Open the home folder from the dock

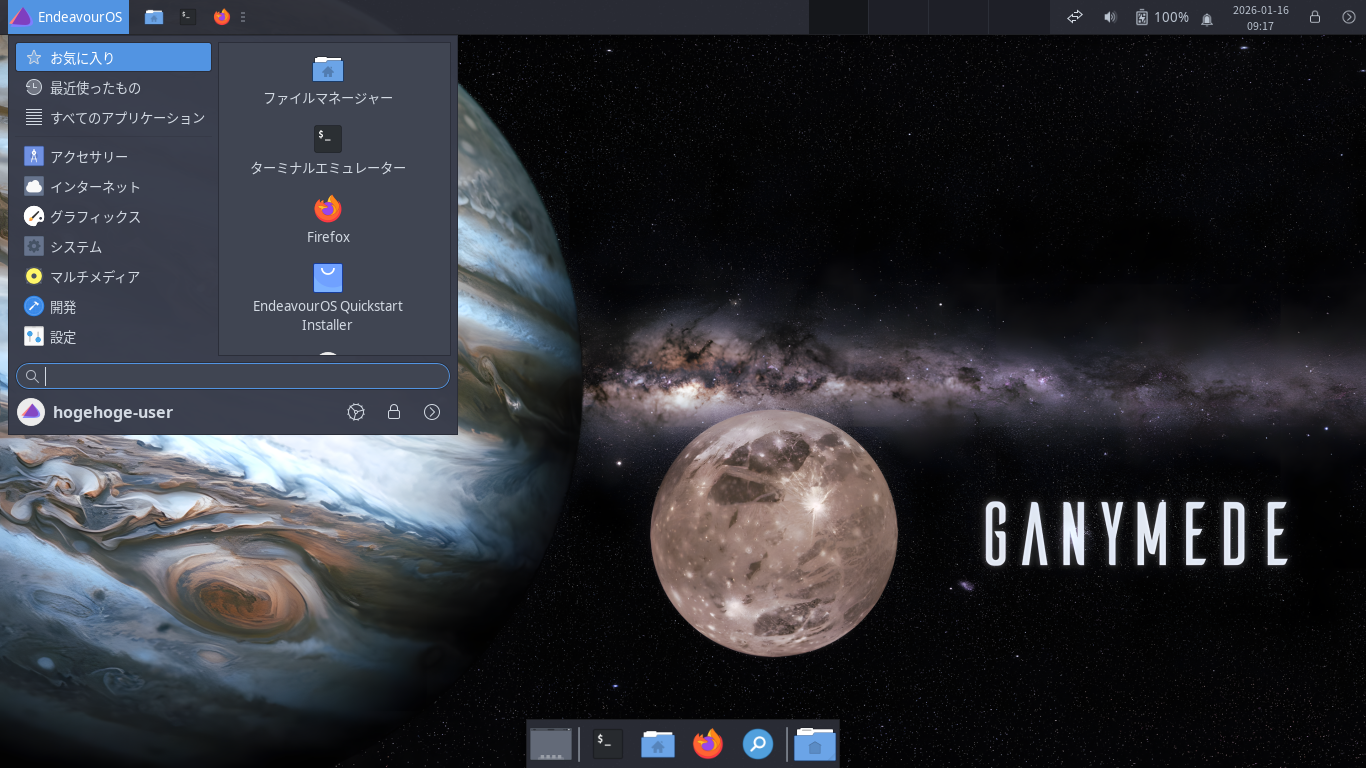[x=657, y=744]
